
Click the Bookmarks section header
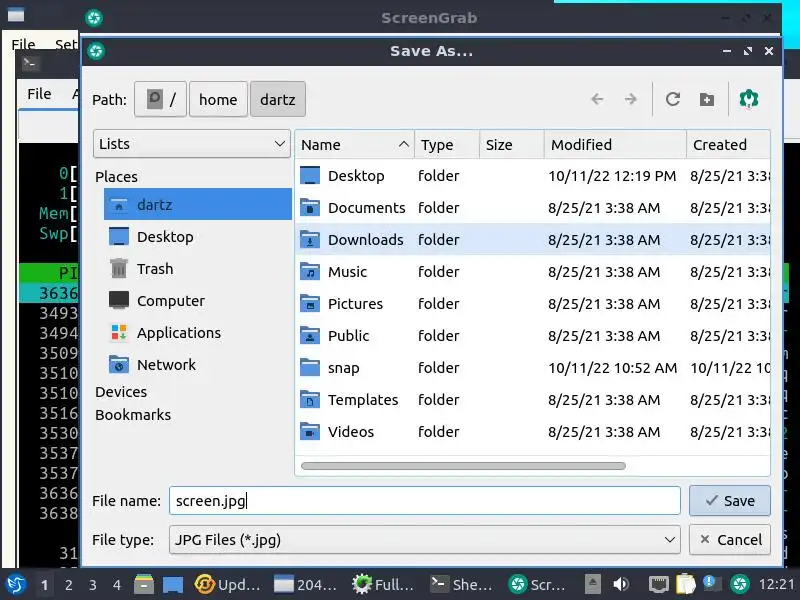[133, 415]
